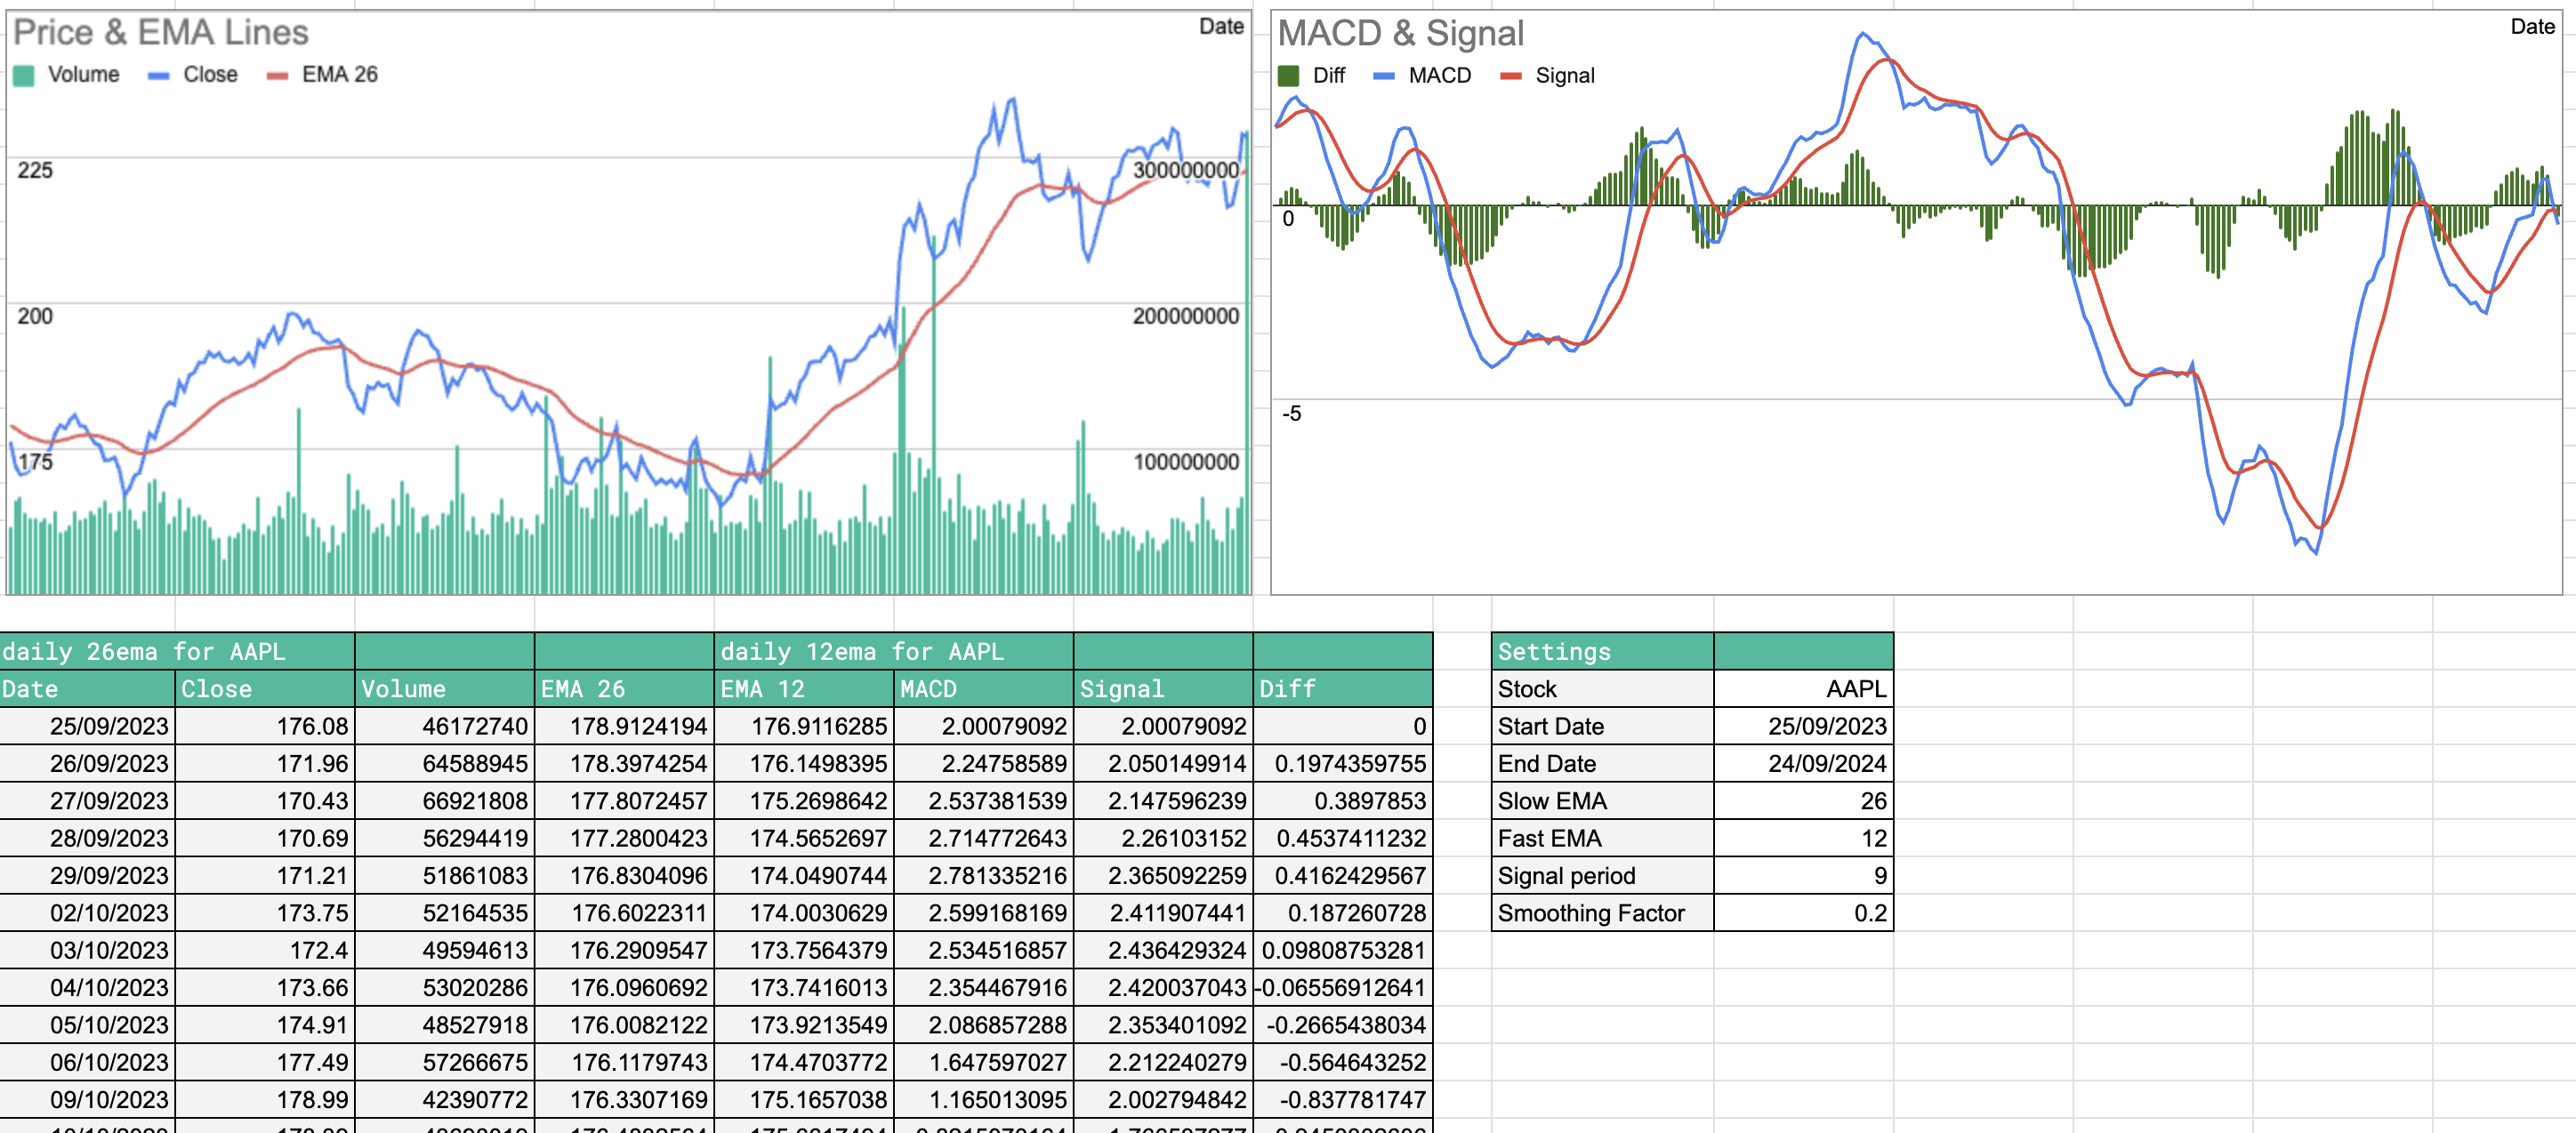
Task: Select the Volume column header
Action: click(x=444, y=689)
